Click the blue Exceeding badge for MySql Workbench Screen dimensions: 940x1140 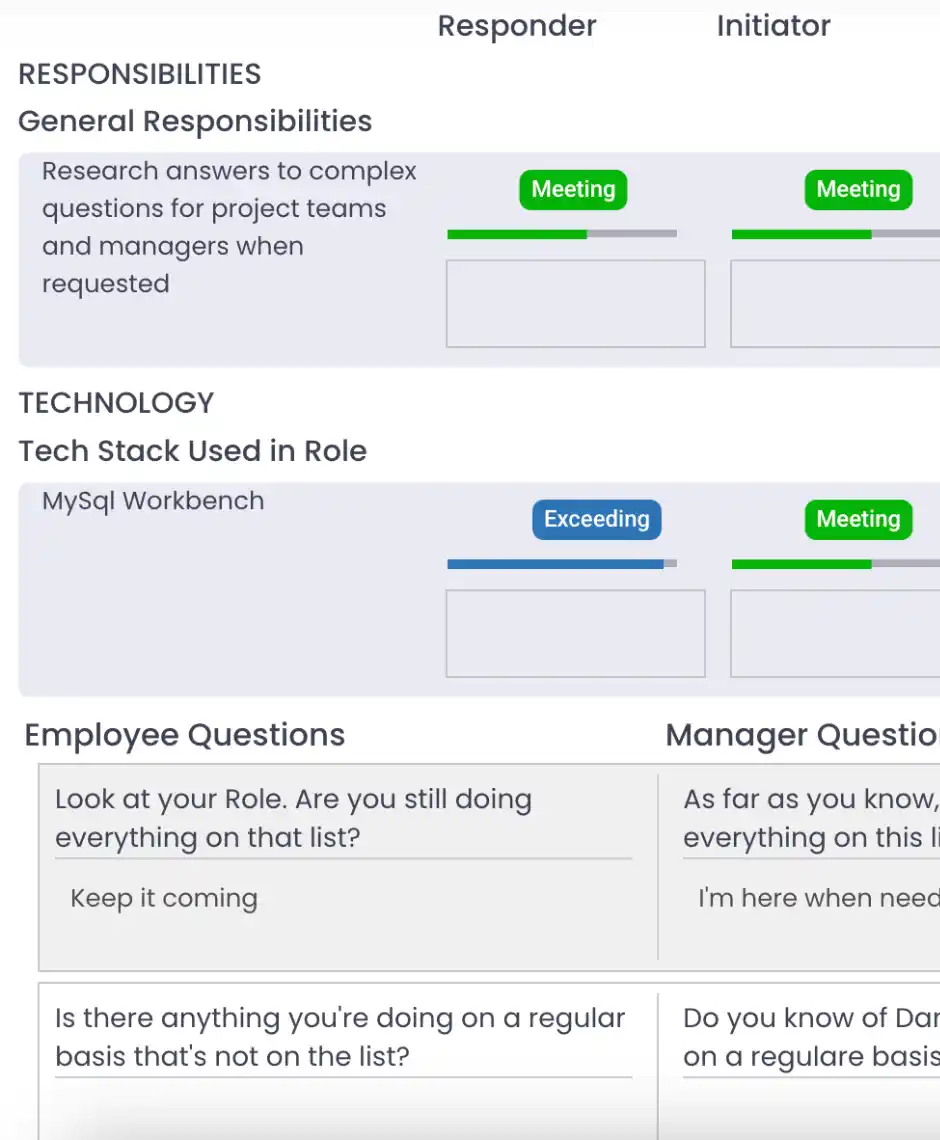click(597, 519)
